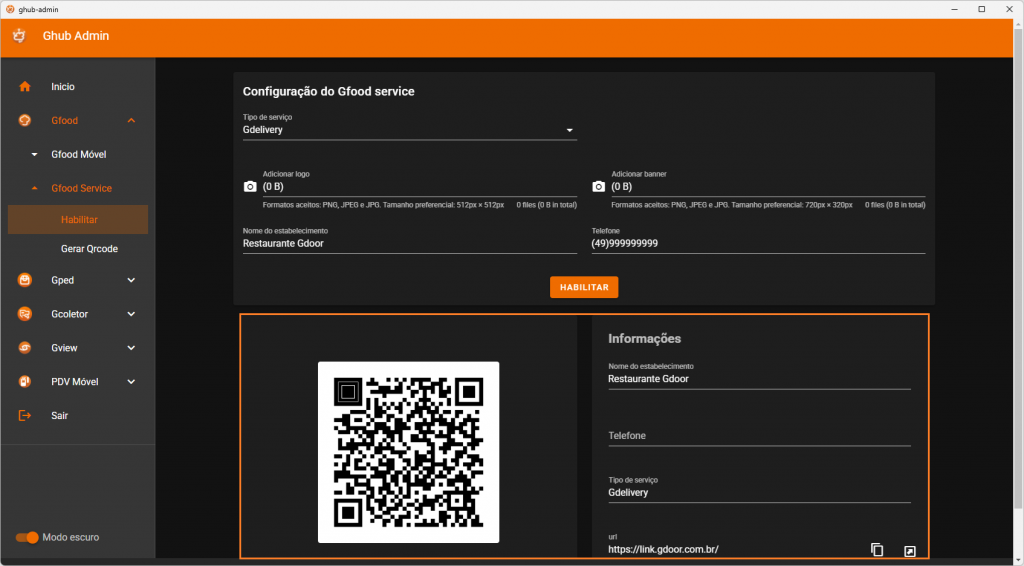This screenshot has width=1024, height=566.
Task: Click the ghub-admin title bar app icon
Action: click(10, 9)
